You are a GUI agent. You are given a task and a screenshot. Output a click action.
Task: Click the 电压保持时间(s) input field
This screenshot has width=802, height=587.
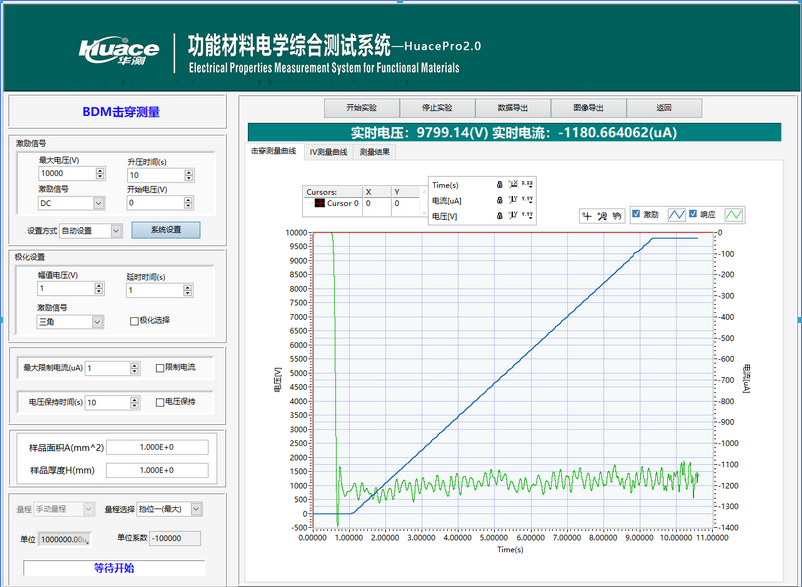107,403
